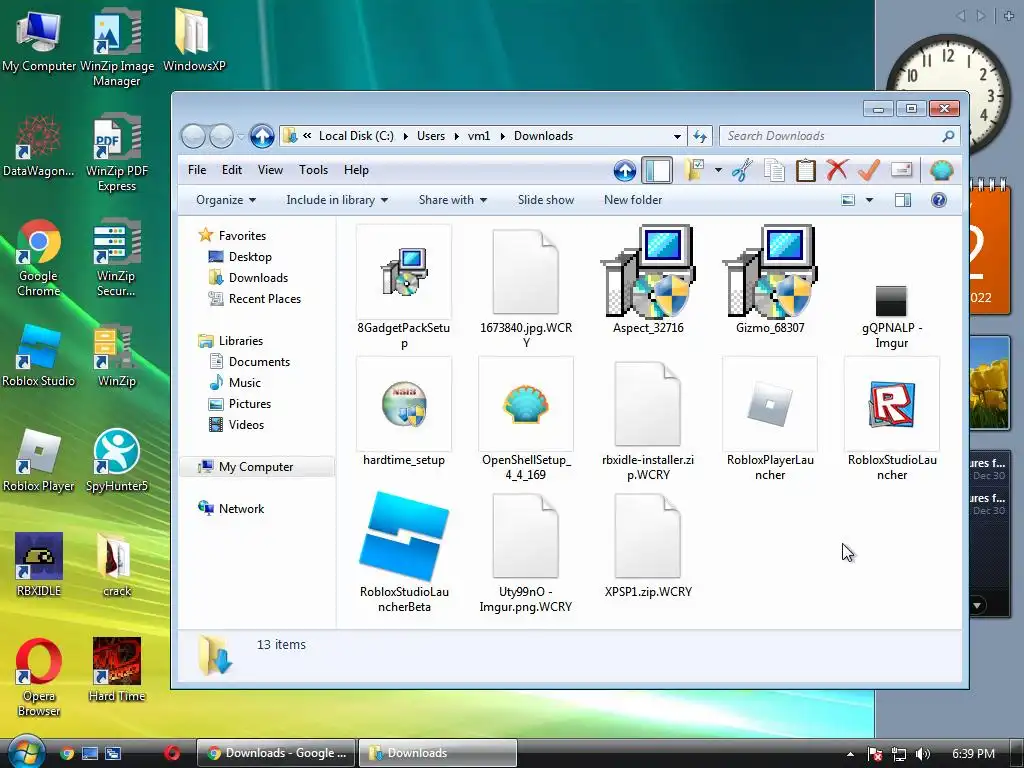Select the RobloxStudioLauncherBeta file

click(x=404, y=552)
